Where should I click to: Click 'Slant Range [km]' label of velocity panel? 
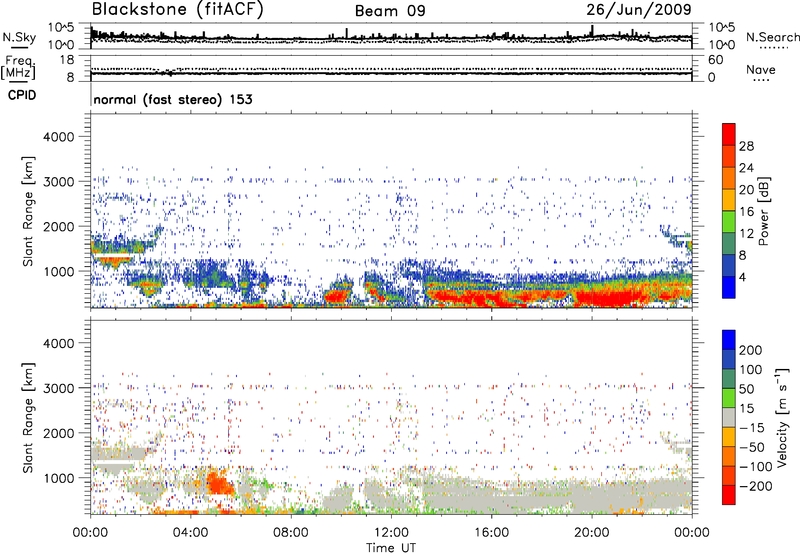(28, 417)
